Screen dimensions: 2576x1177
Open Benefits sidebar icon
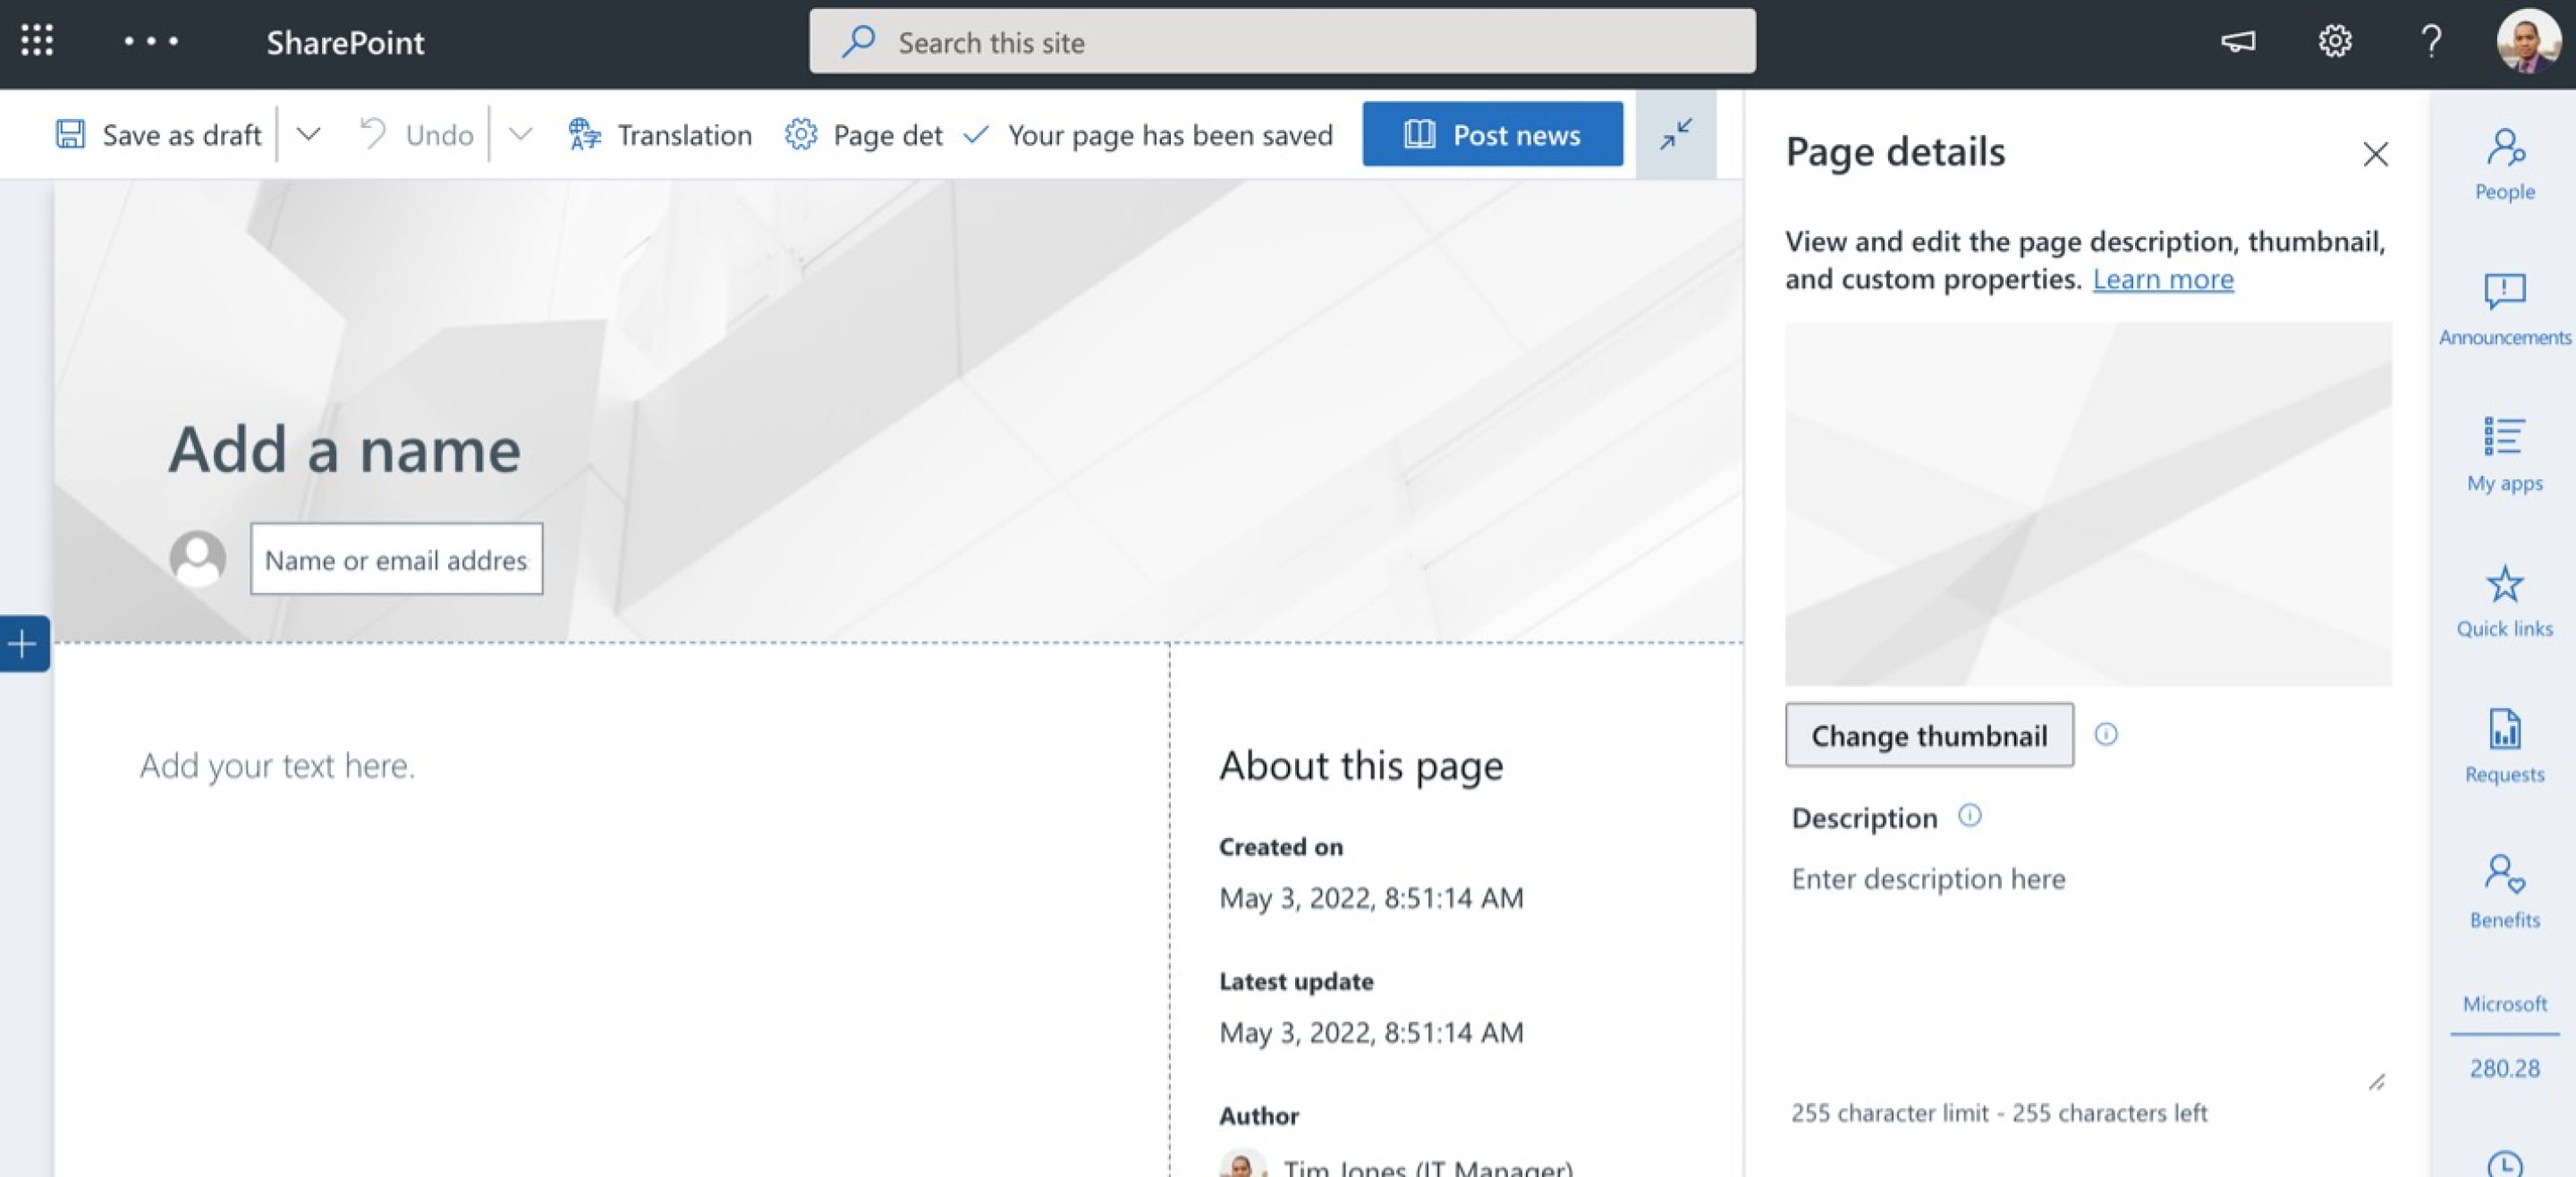point(2504,891)
